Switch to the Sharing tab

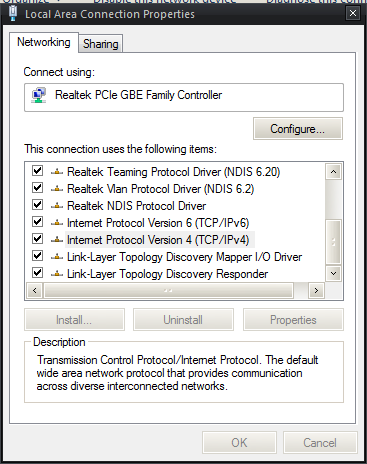tap(101, 44)
